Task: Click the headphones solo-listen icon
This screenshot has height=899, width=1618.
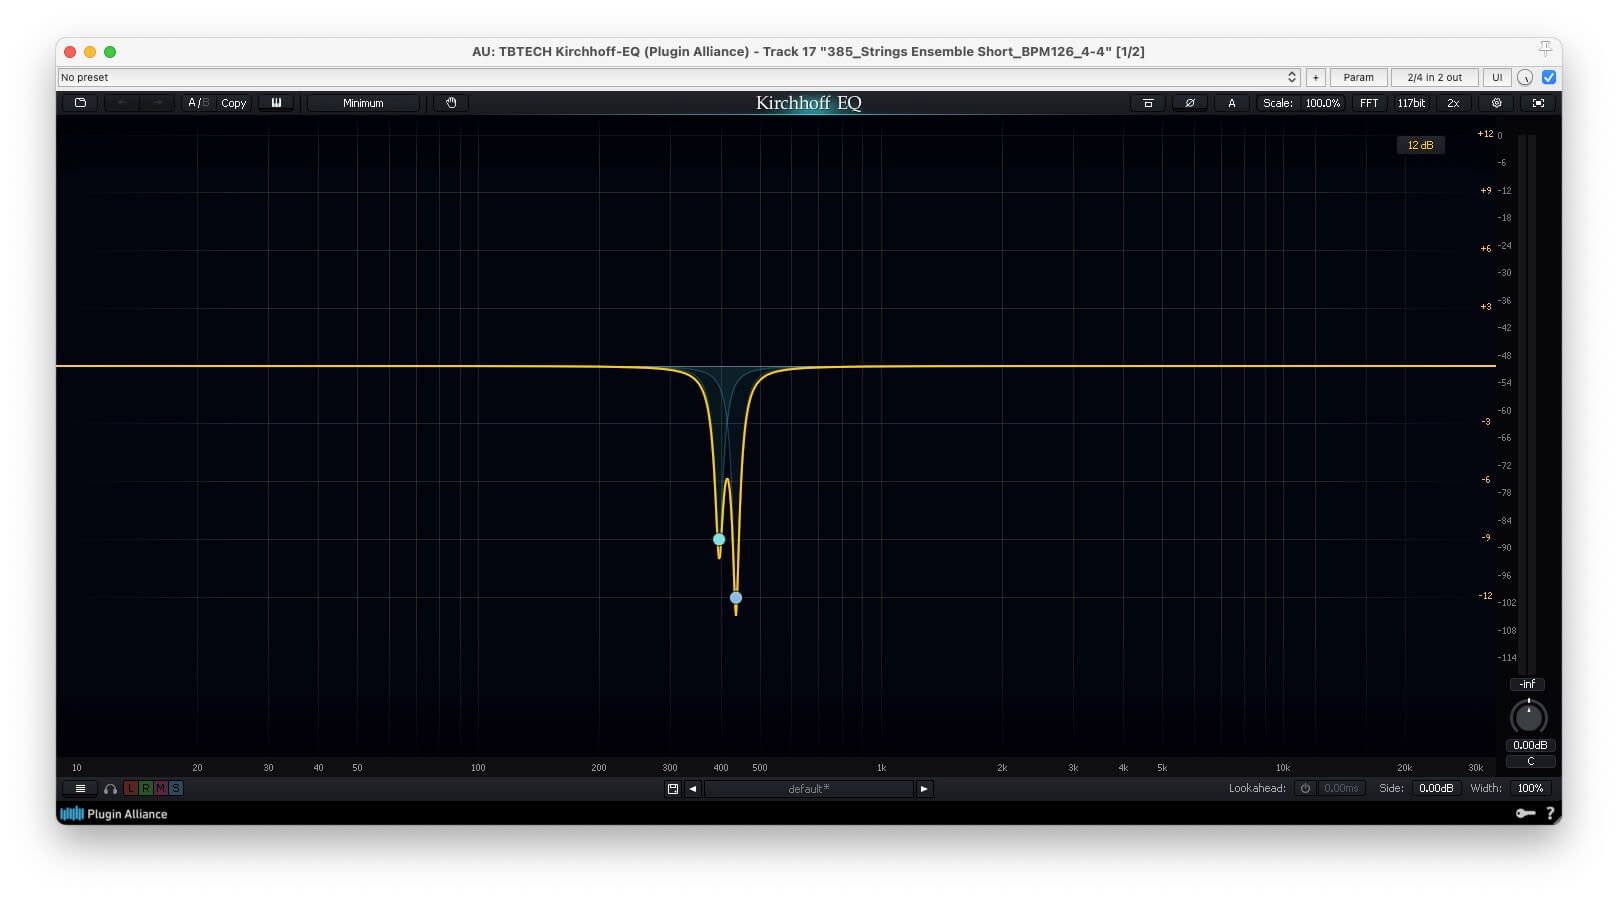Action: pos(110,789)
